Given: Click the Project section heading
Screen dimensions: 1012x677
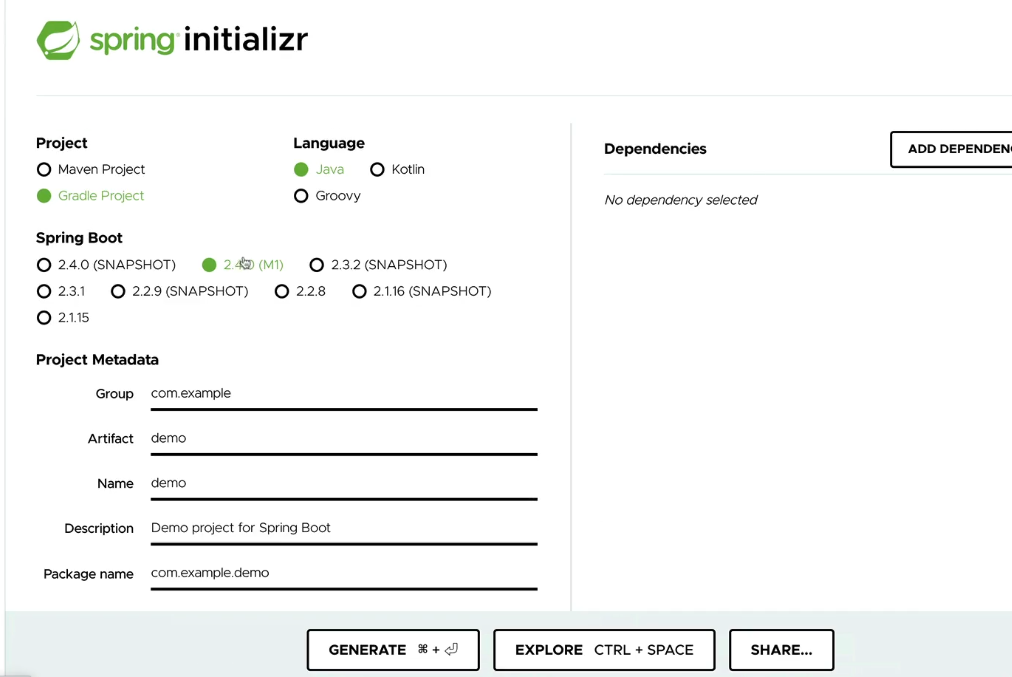Looking at the screenshot, I should point(62,143).
